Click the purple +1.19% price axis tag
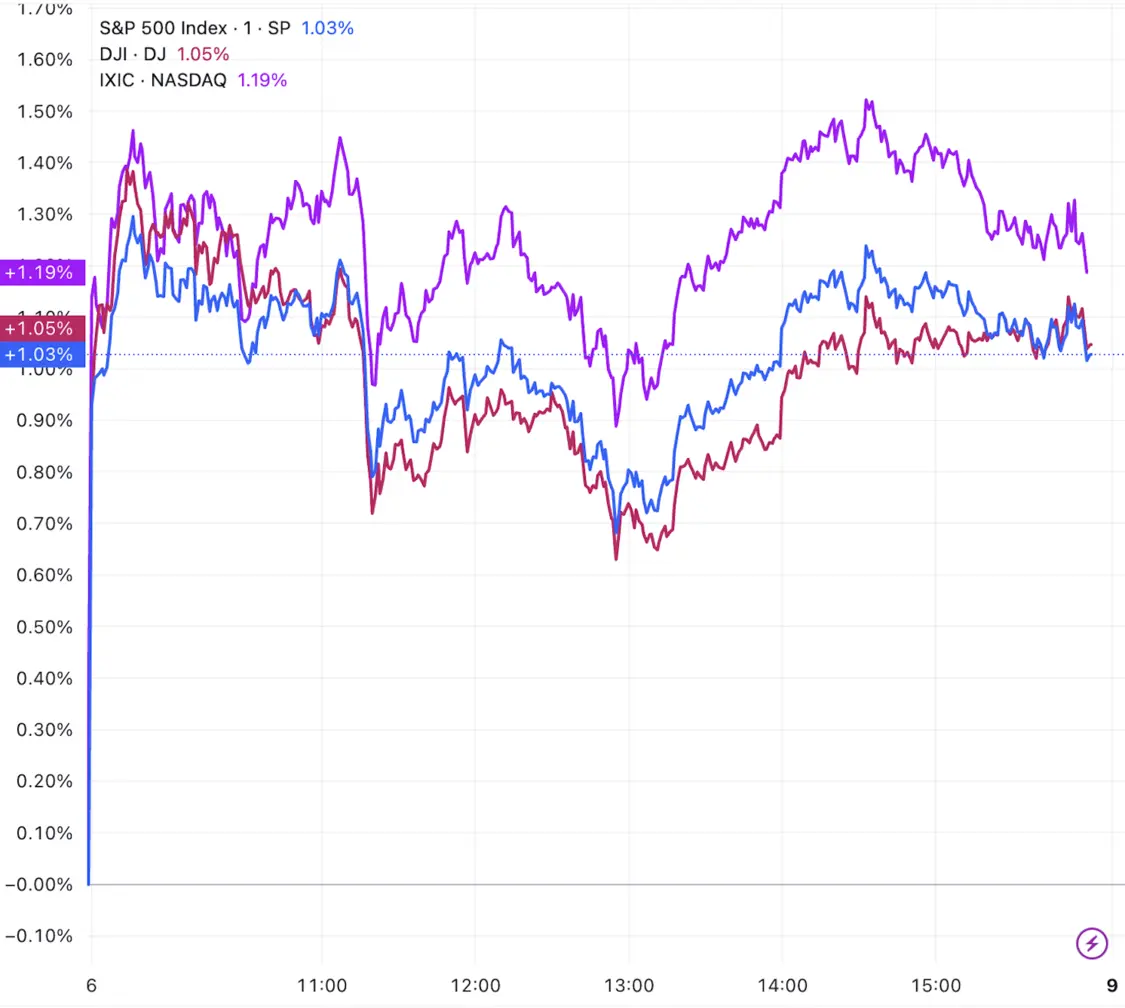 click(38, 272)
